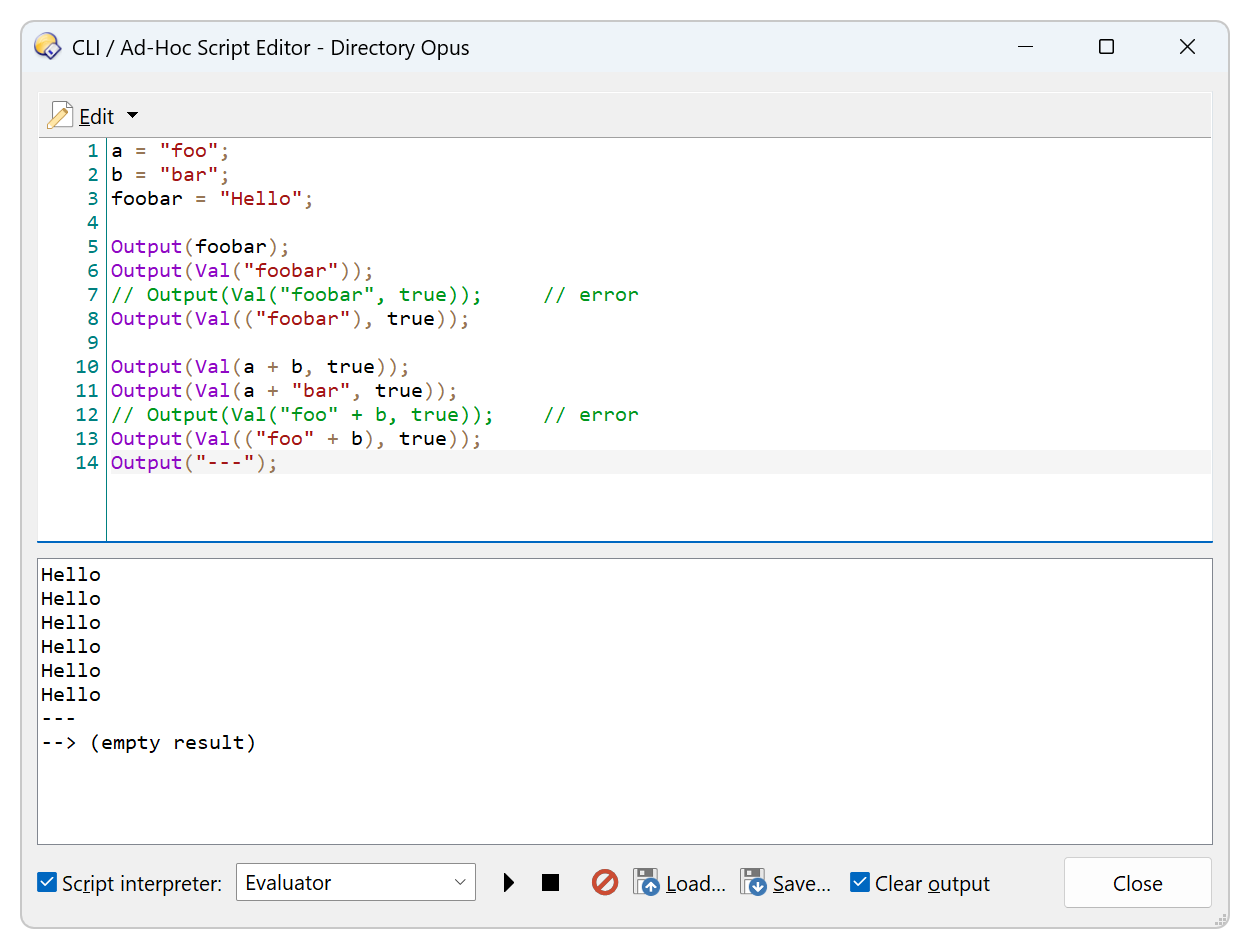This screenshot has width=1250, height=949.
Task: Click the Save... button label
Action: [802, 884]
